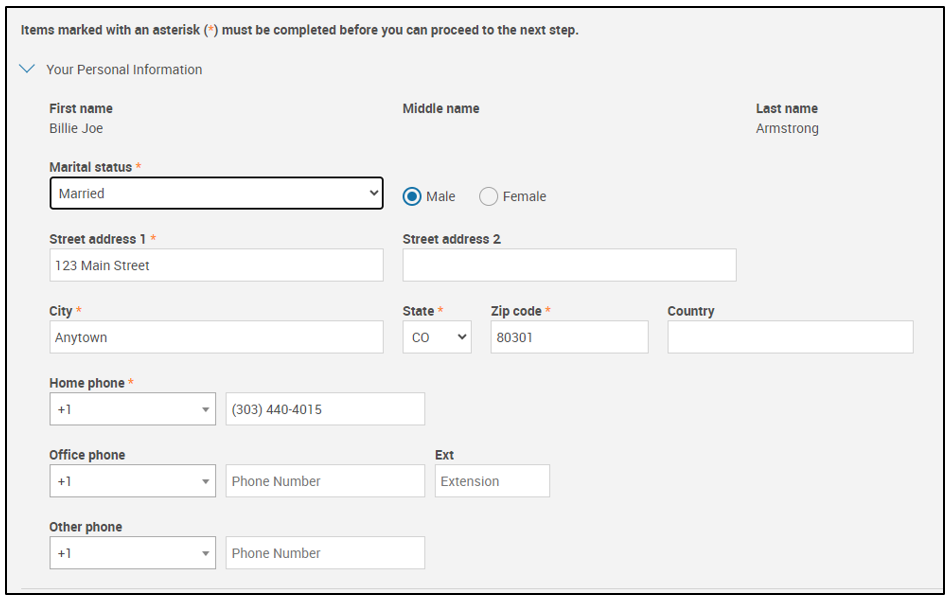Click the last name value Armstrong

(787, 129)
